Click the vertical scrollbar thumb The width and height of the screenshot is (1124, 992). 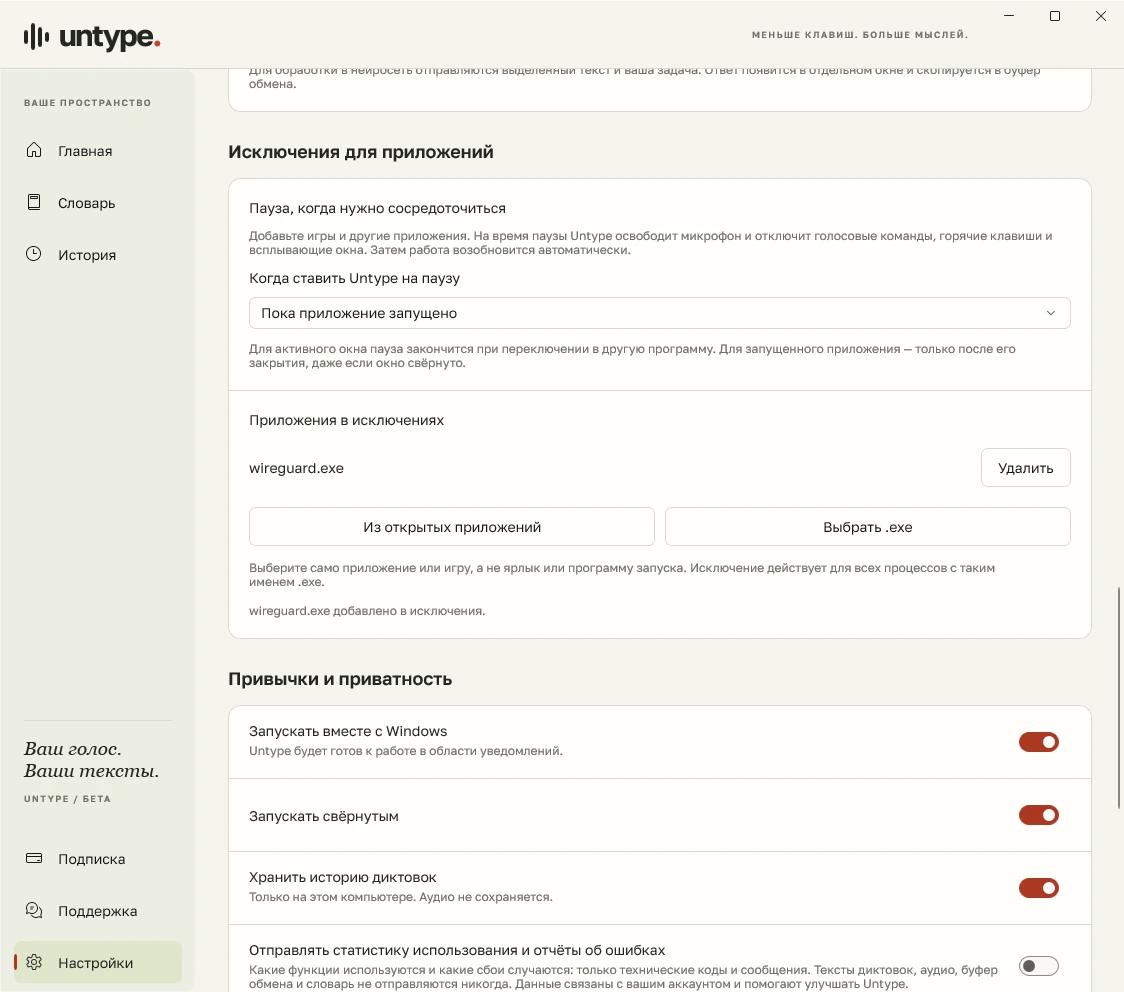1119,697
